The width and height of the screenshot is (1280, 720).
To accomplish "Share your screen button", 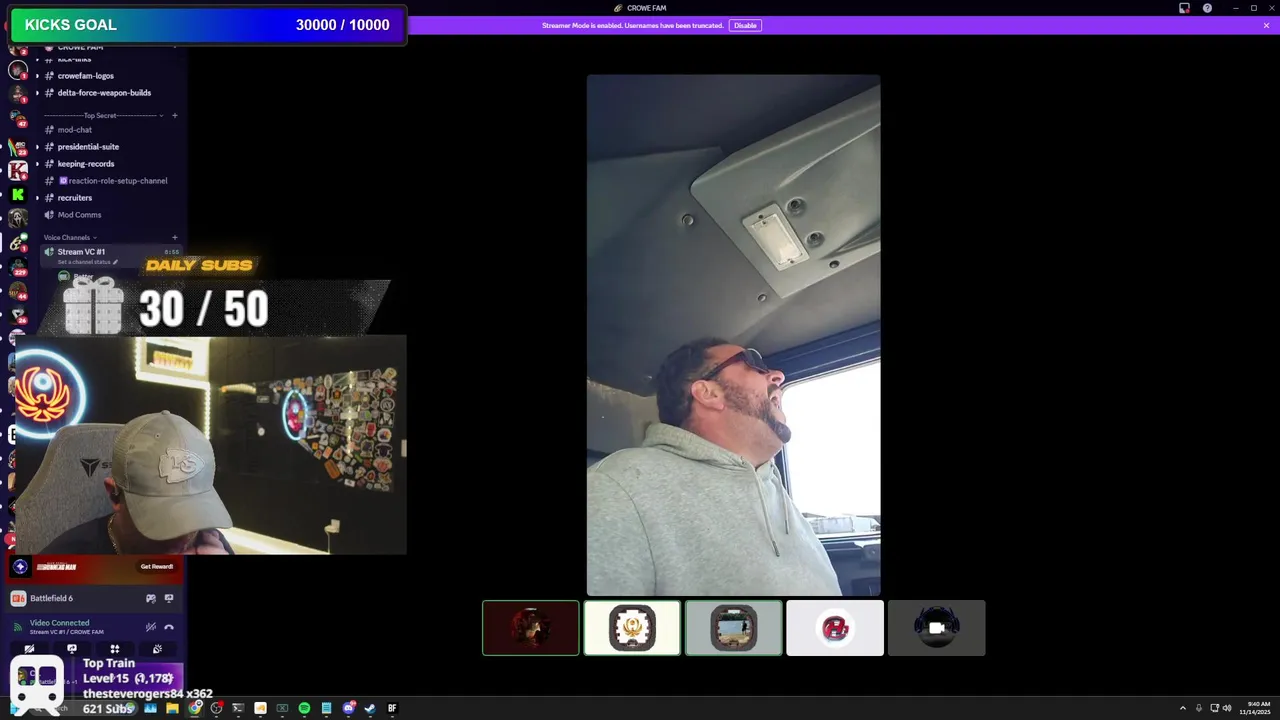I will [72, 649].
